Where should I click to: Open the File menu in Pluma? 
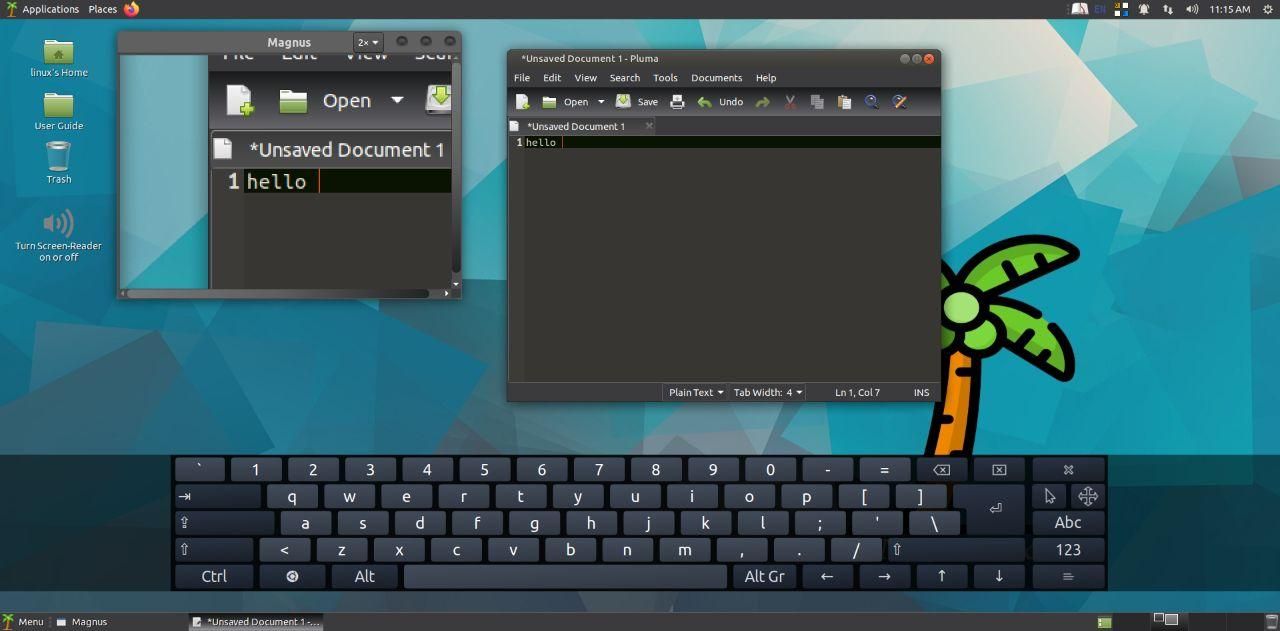click(522, 77)
